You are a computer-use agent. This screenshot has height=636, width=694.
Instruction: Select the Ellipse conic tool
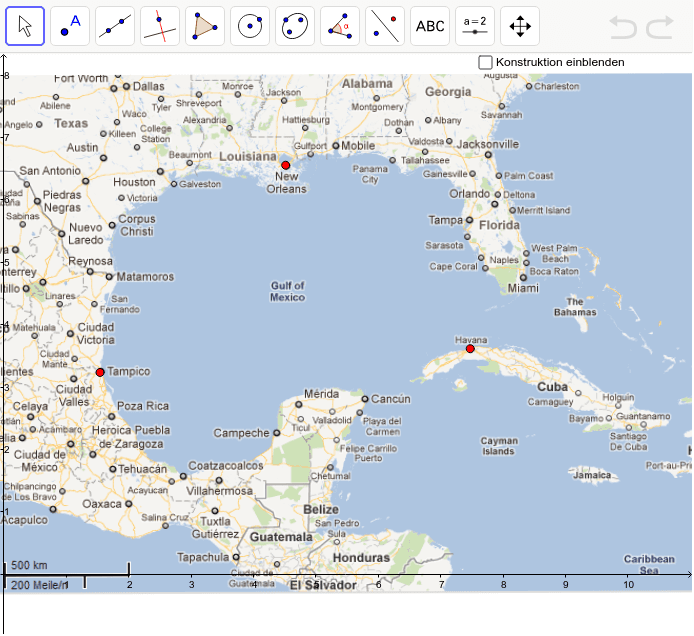[295, 26]
